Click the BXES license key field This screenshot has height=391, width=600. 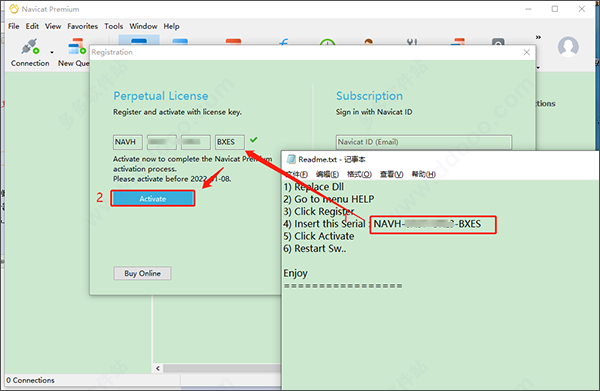(x=230, y=142)
